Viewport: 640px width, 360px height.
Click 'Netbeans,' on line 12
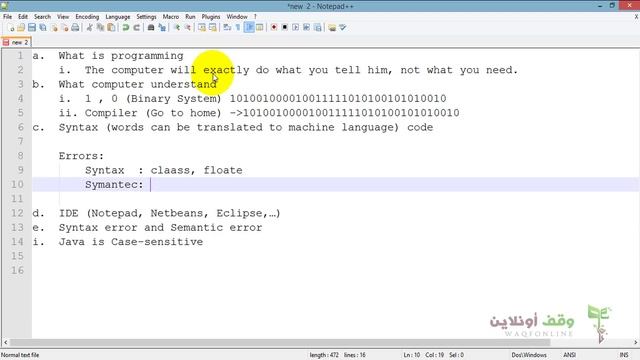[180, 213]
